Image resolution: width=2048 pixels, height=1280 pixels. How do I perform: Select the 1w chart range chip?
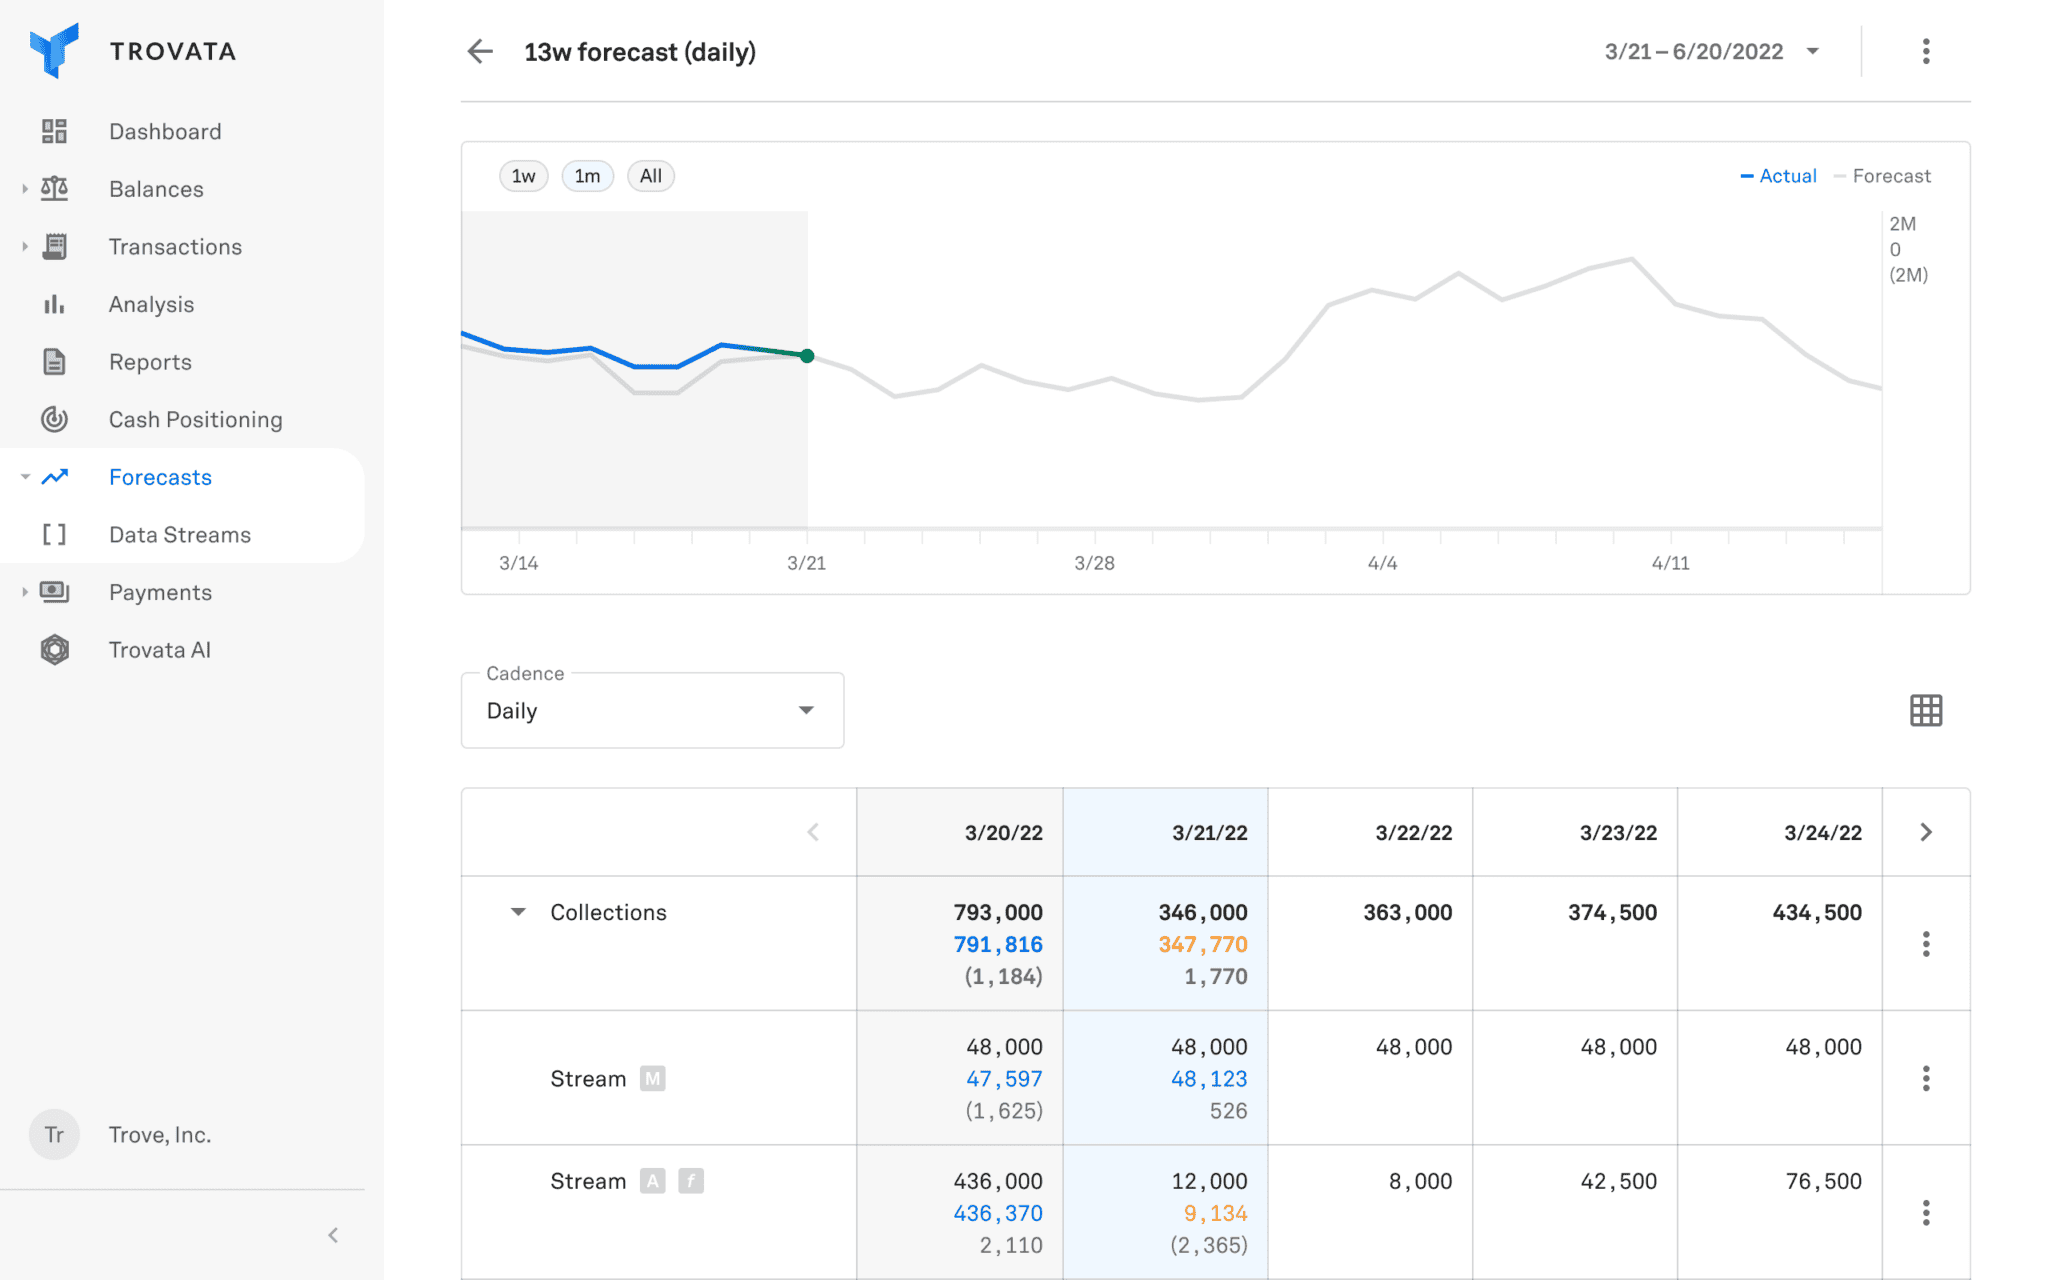point(523,176)
